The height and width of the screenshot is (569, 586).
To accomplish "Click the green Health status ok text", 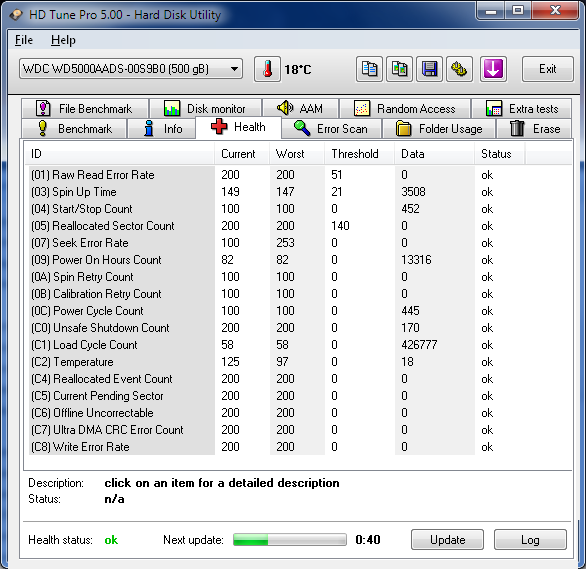I will click(x=111, y=540).
